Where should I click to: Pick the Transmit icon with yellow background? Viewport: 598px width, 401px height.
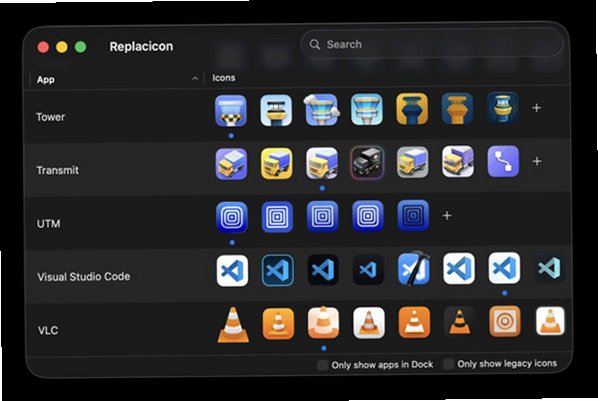[277, 164]
